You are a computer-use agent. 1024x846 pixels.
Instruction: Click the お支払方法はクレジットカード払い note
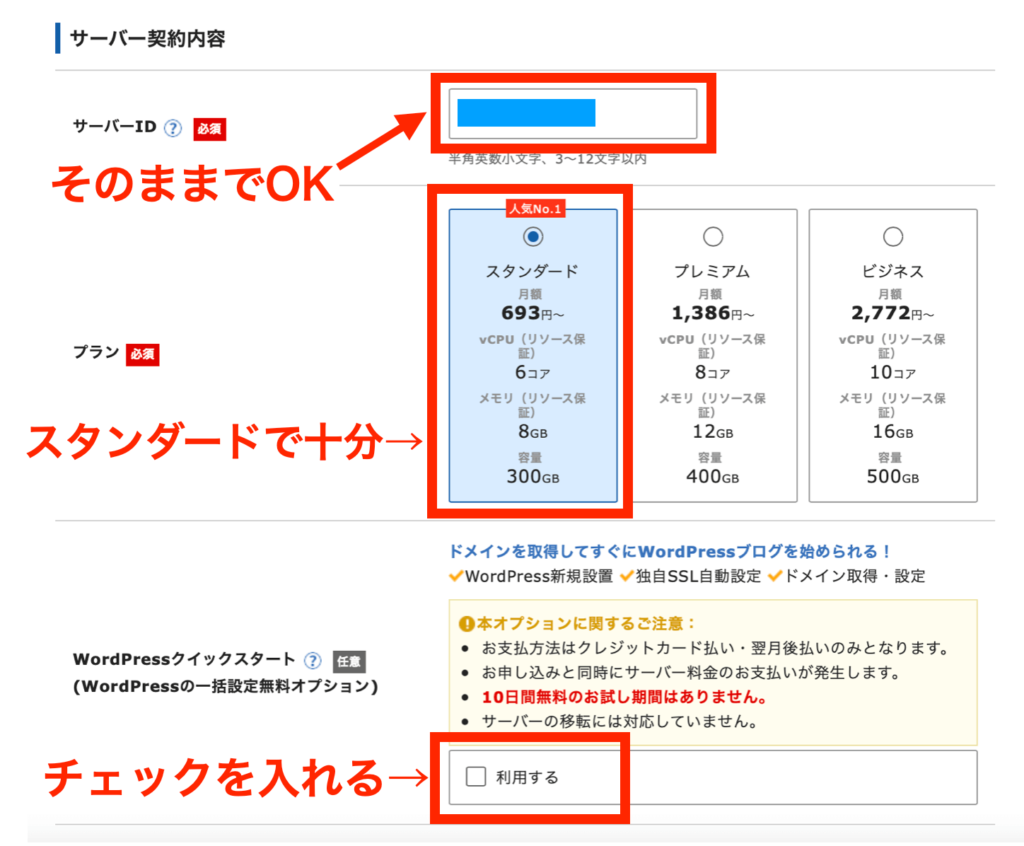[716, 648]
